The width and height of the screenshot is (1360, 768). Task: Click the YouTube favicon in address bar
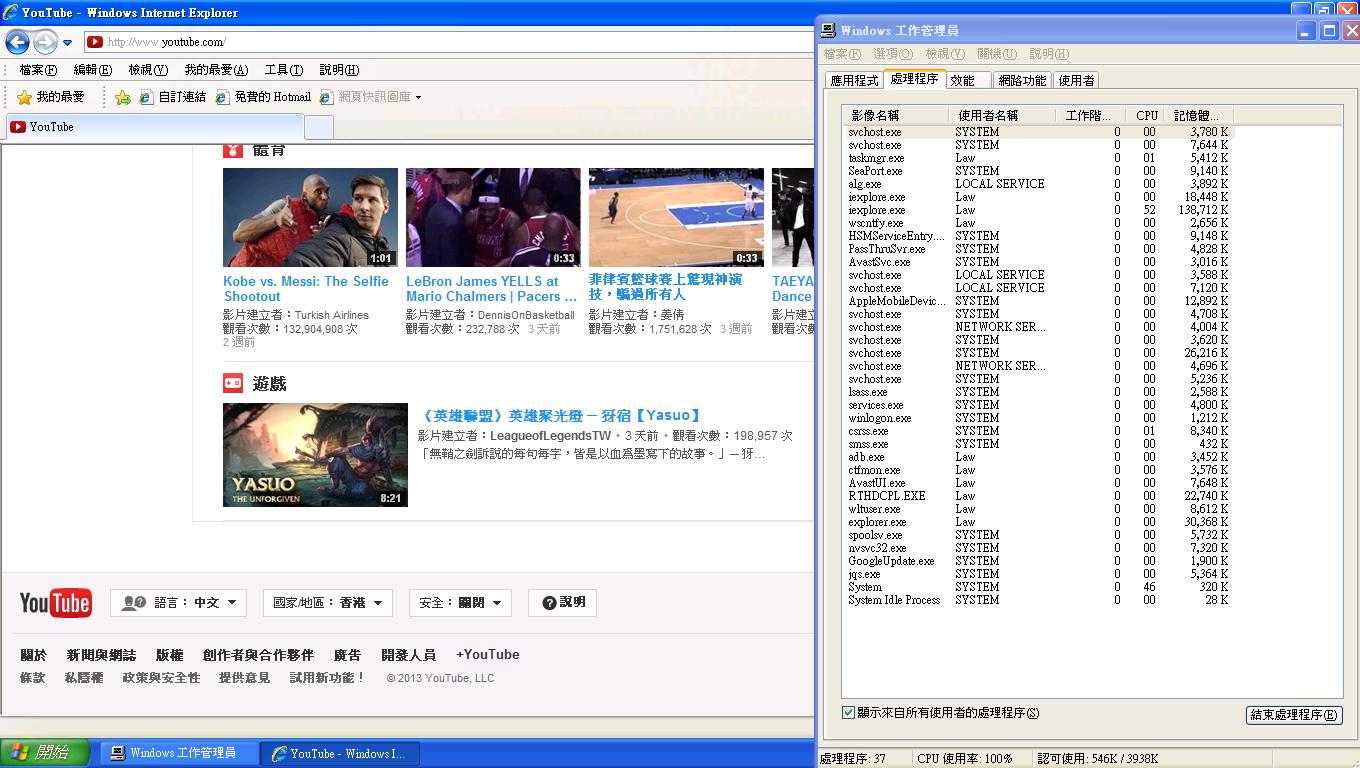point(95,42)
